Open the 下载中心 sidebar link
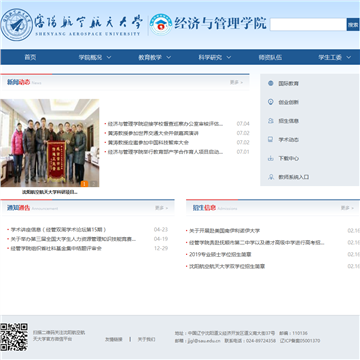Screen dimensions: 360x360 (289, 158)
